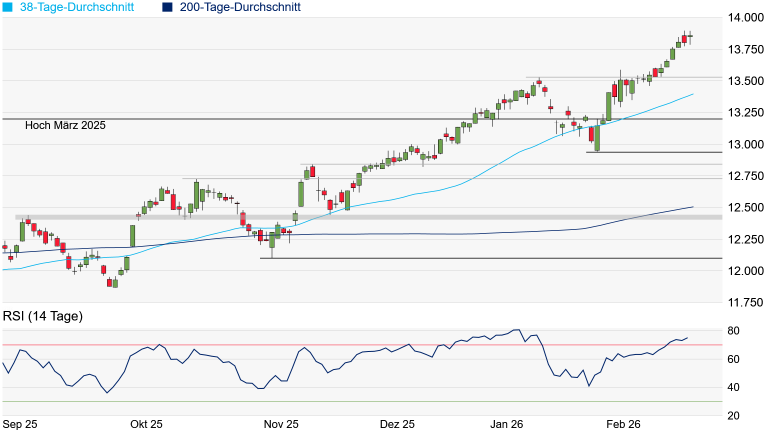Select the Nov 25 date label
The image size is (765, 430).
pos(280,424)
